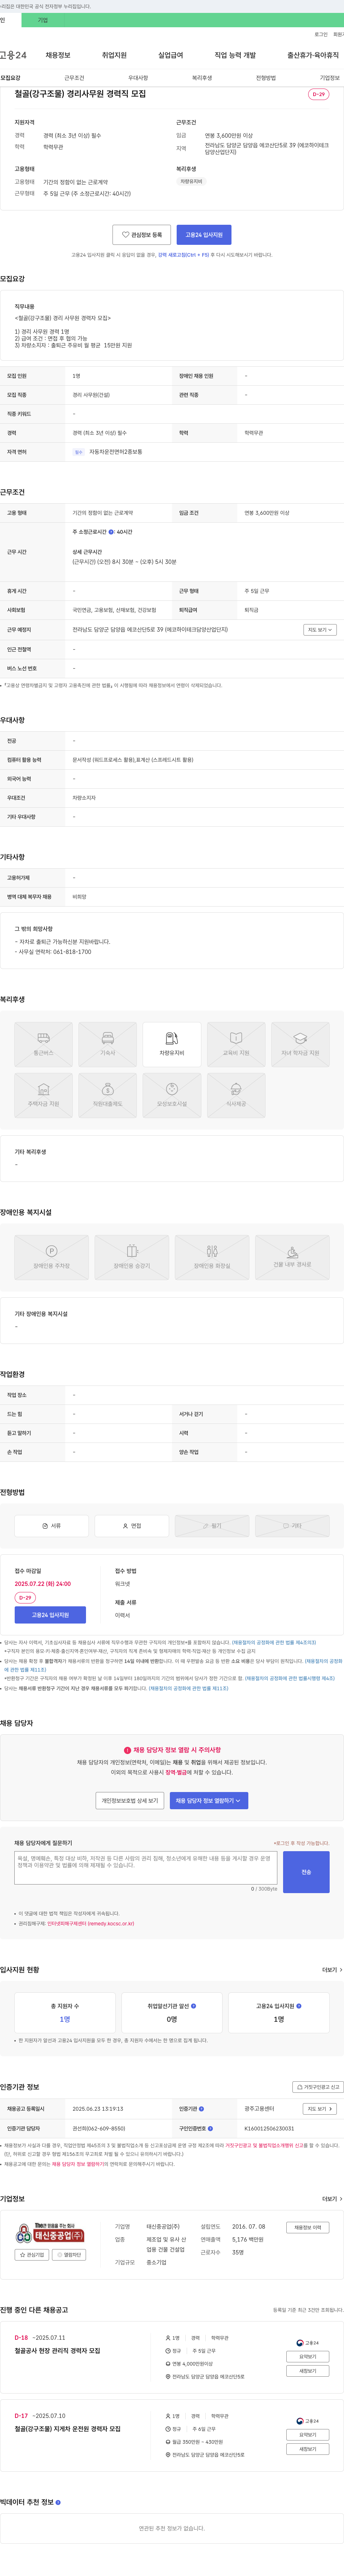
Task: Open the 취업지원 menu
Action: [114, 55]
